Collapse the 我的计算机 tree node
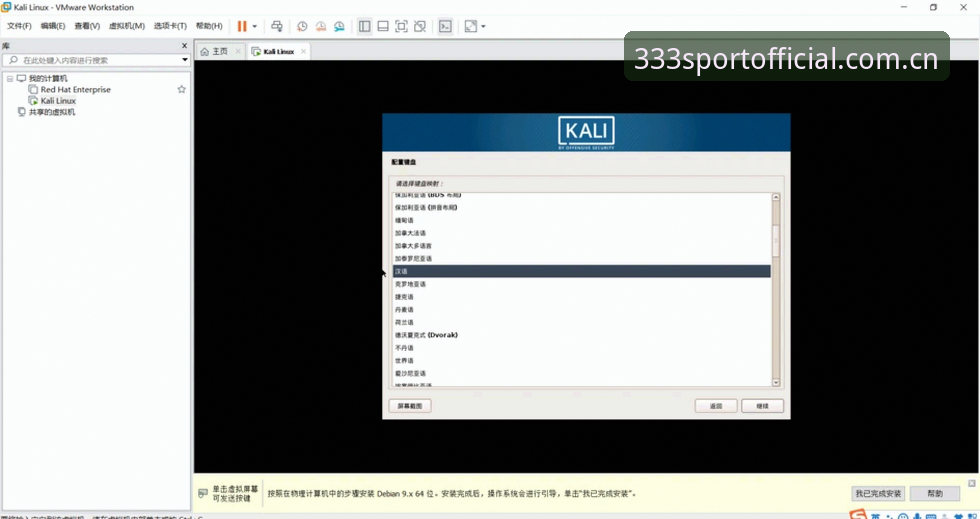Image resolution: width=980 pixels, height=519 pixels. click(10, 79)
